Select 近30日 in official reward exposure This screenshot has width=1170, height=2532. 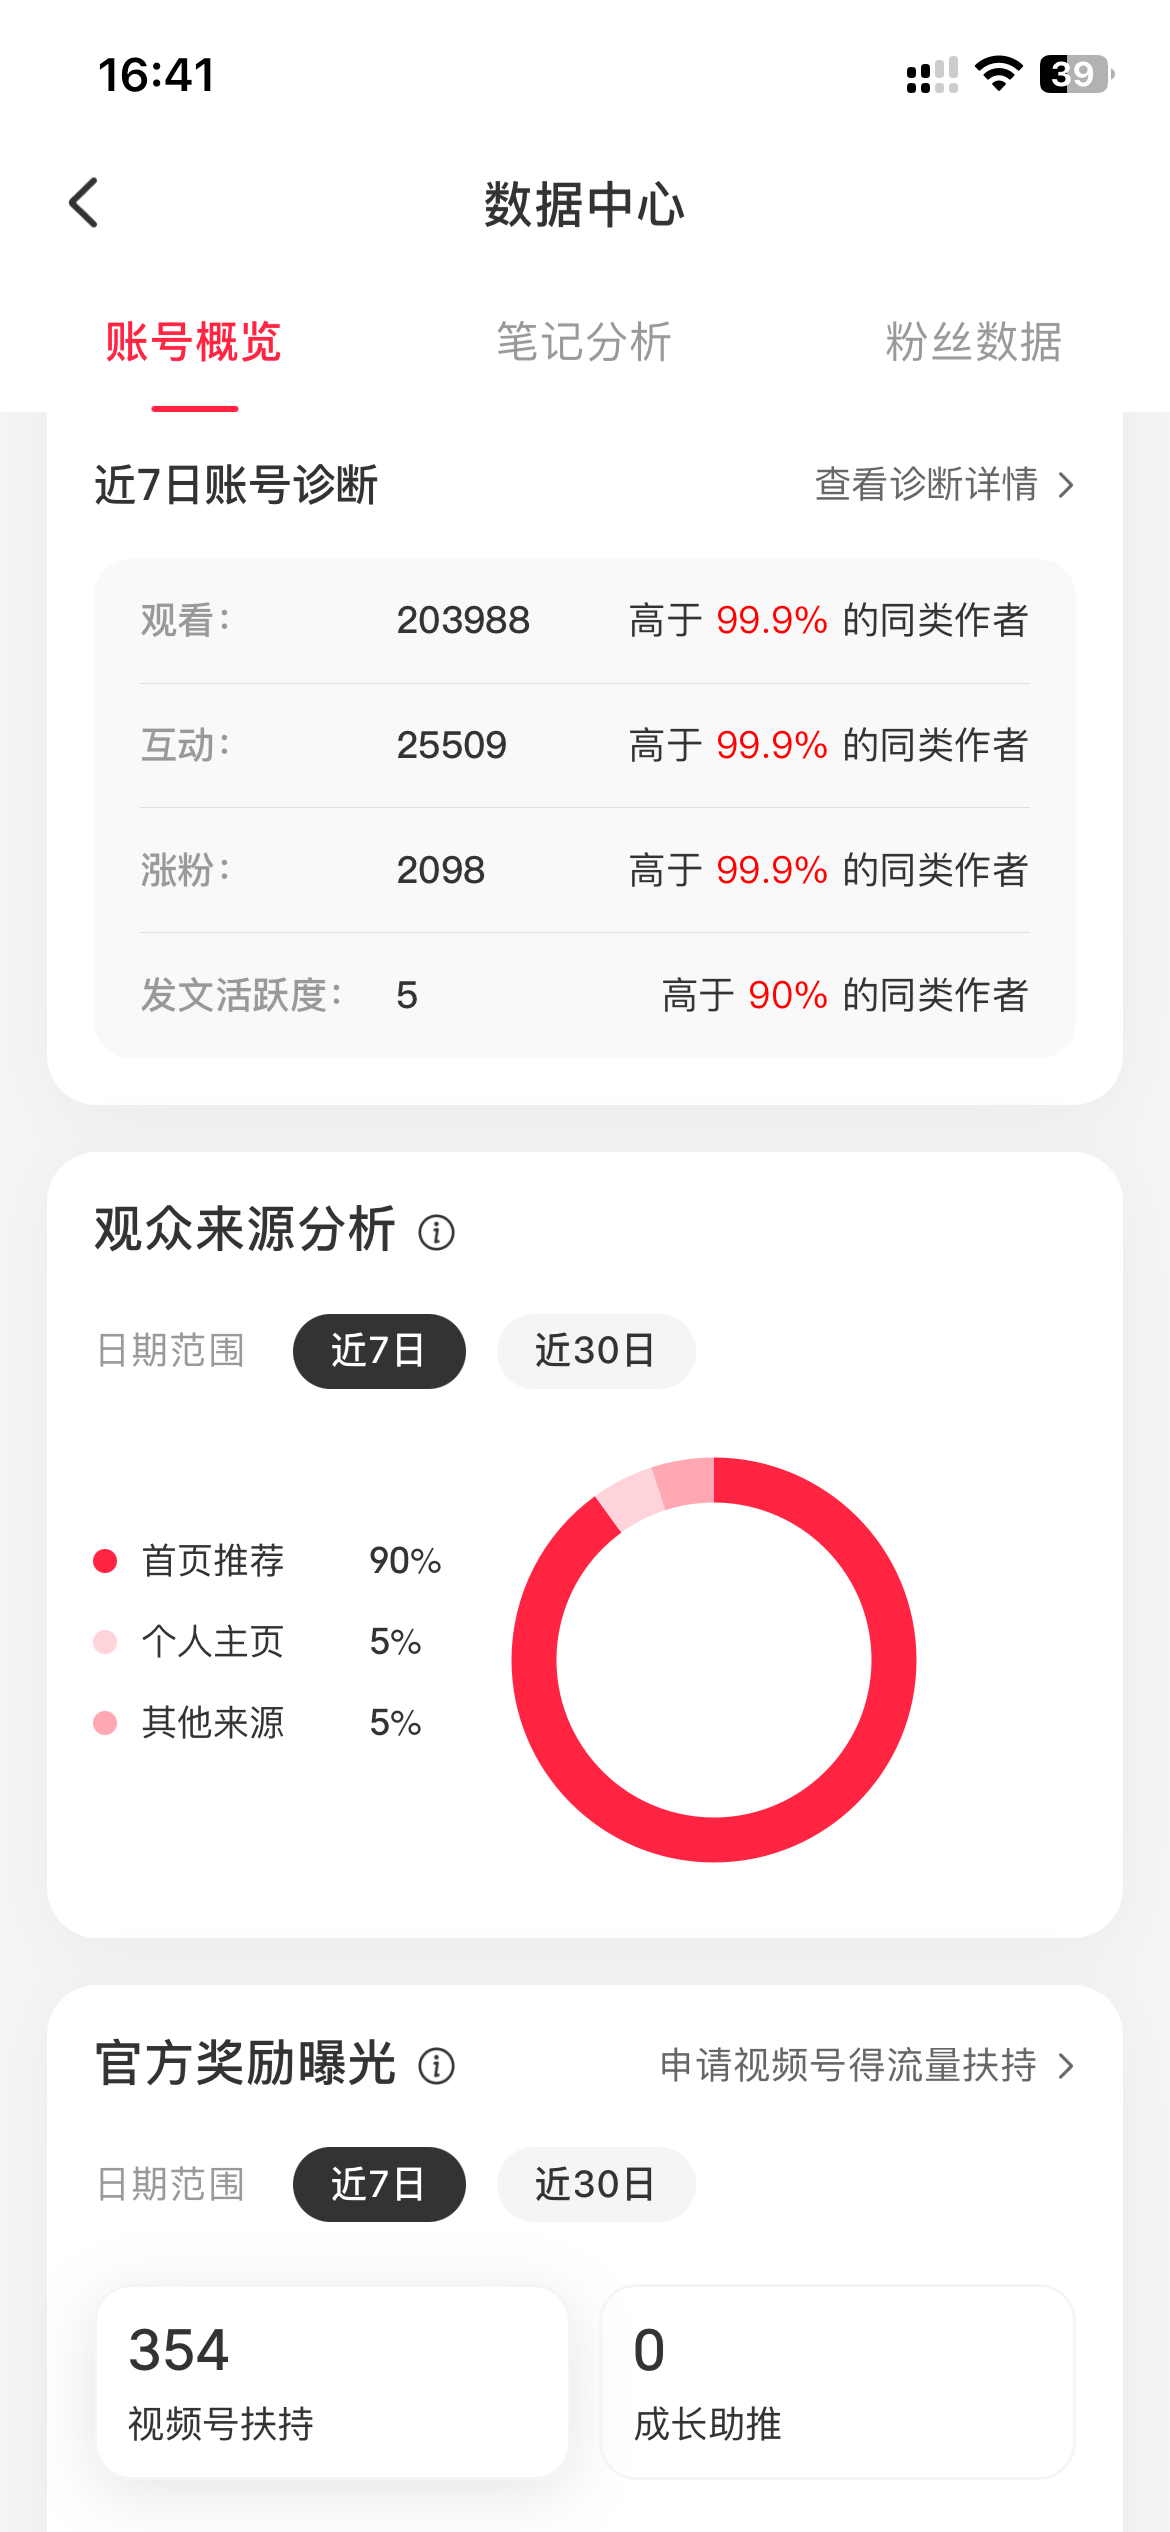pyautogui.click(x=596, y=2184)
